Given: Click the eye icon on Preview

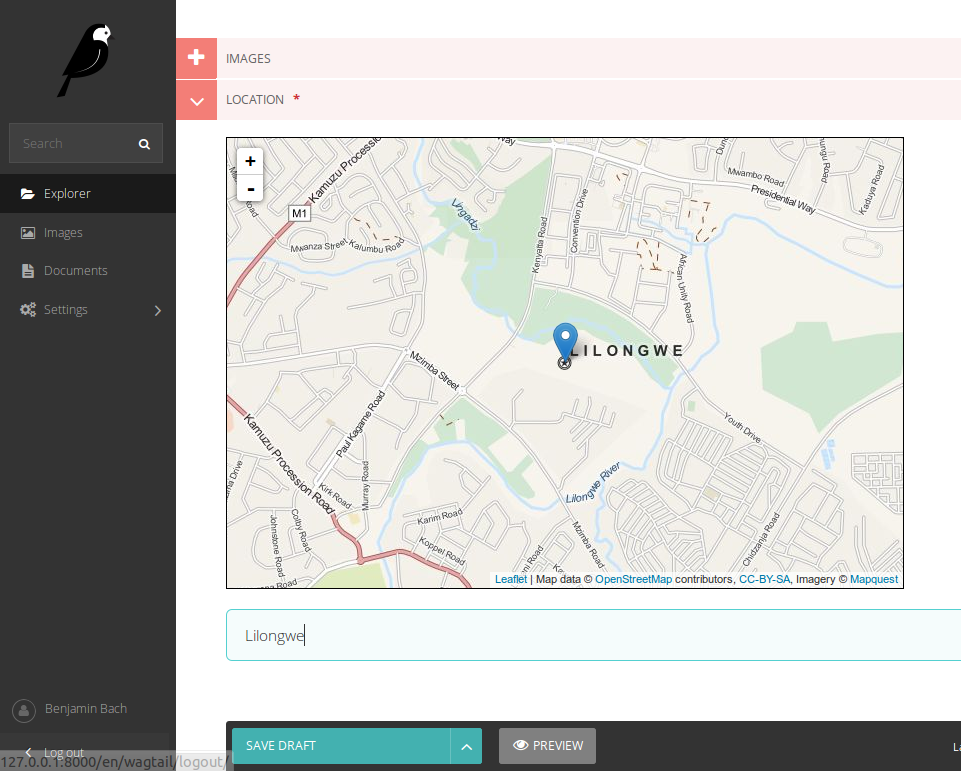Looking at the screenshot, I should point(520,745).
